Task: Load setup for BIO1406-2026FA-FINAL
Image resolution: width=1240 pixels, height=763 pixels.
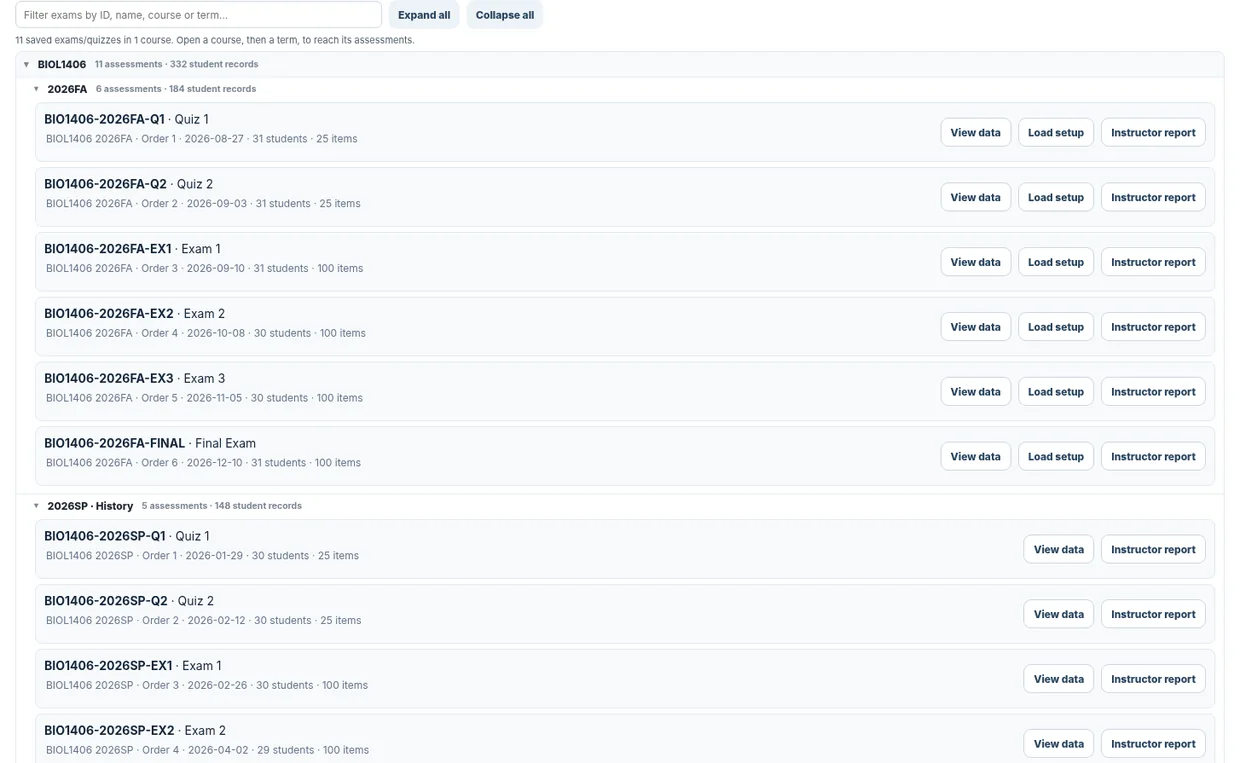Action: [1056, 457]
